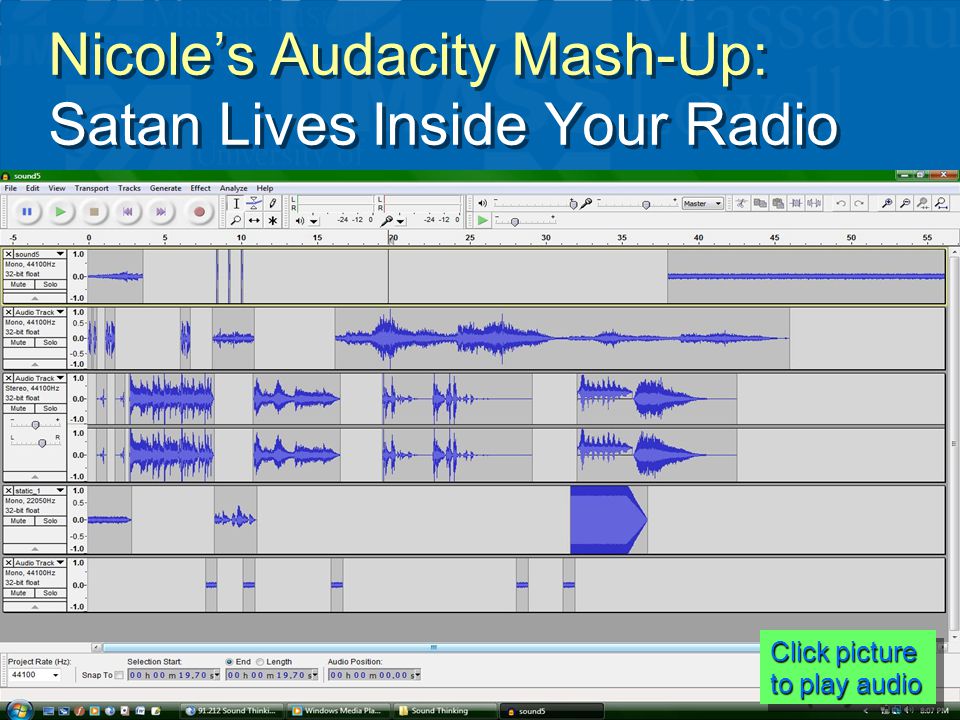Select the Draw (pencil) tool
Screen dimensions: 960x720
coord(272,203)
